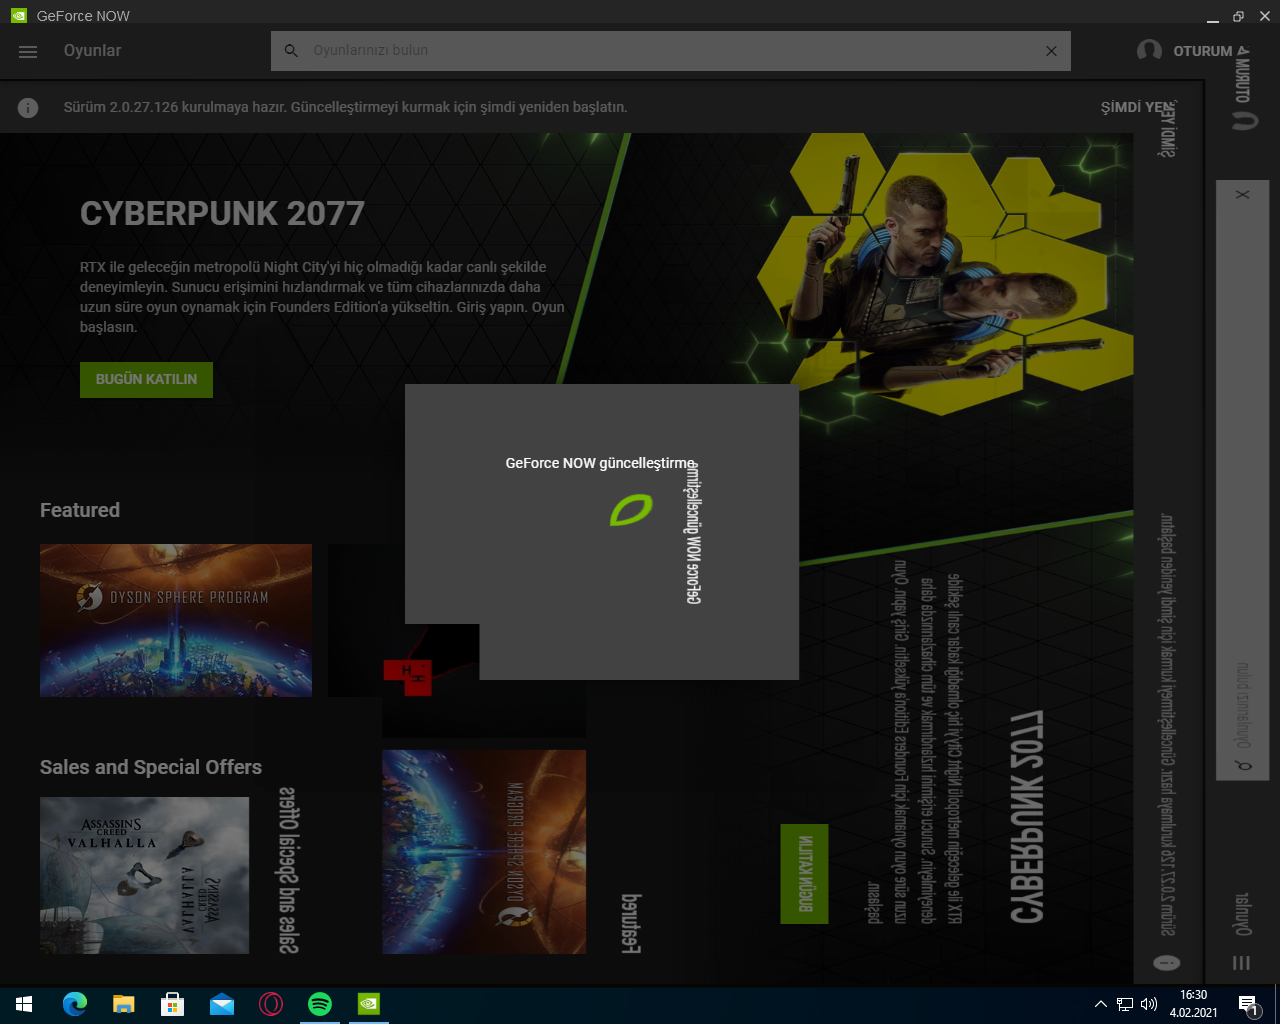Switch to Spotify in the taskbar
This screenshot has height=1024, width=1280.
[x=319, y=1004]
